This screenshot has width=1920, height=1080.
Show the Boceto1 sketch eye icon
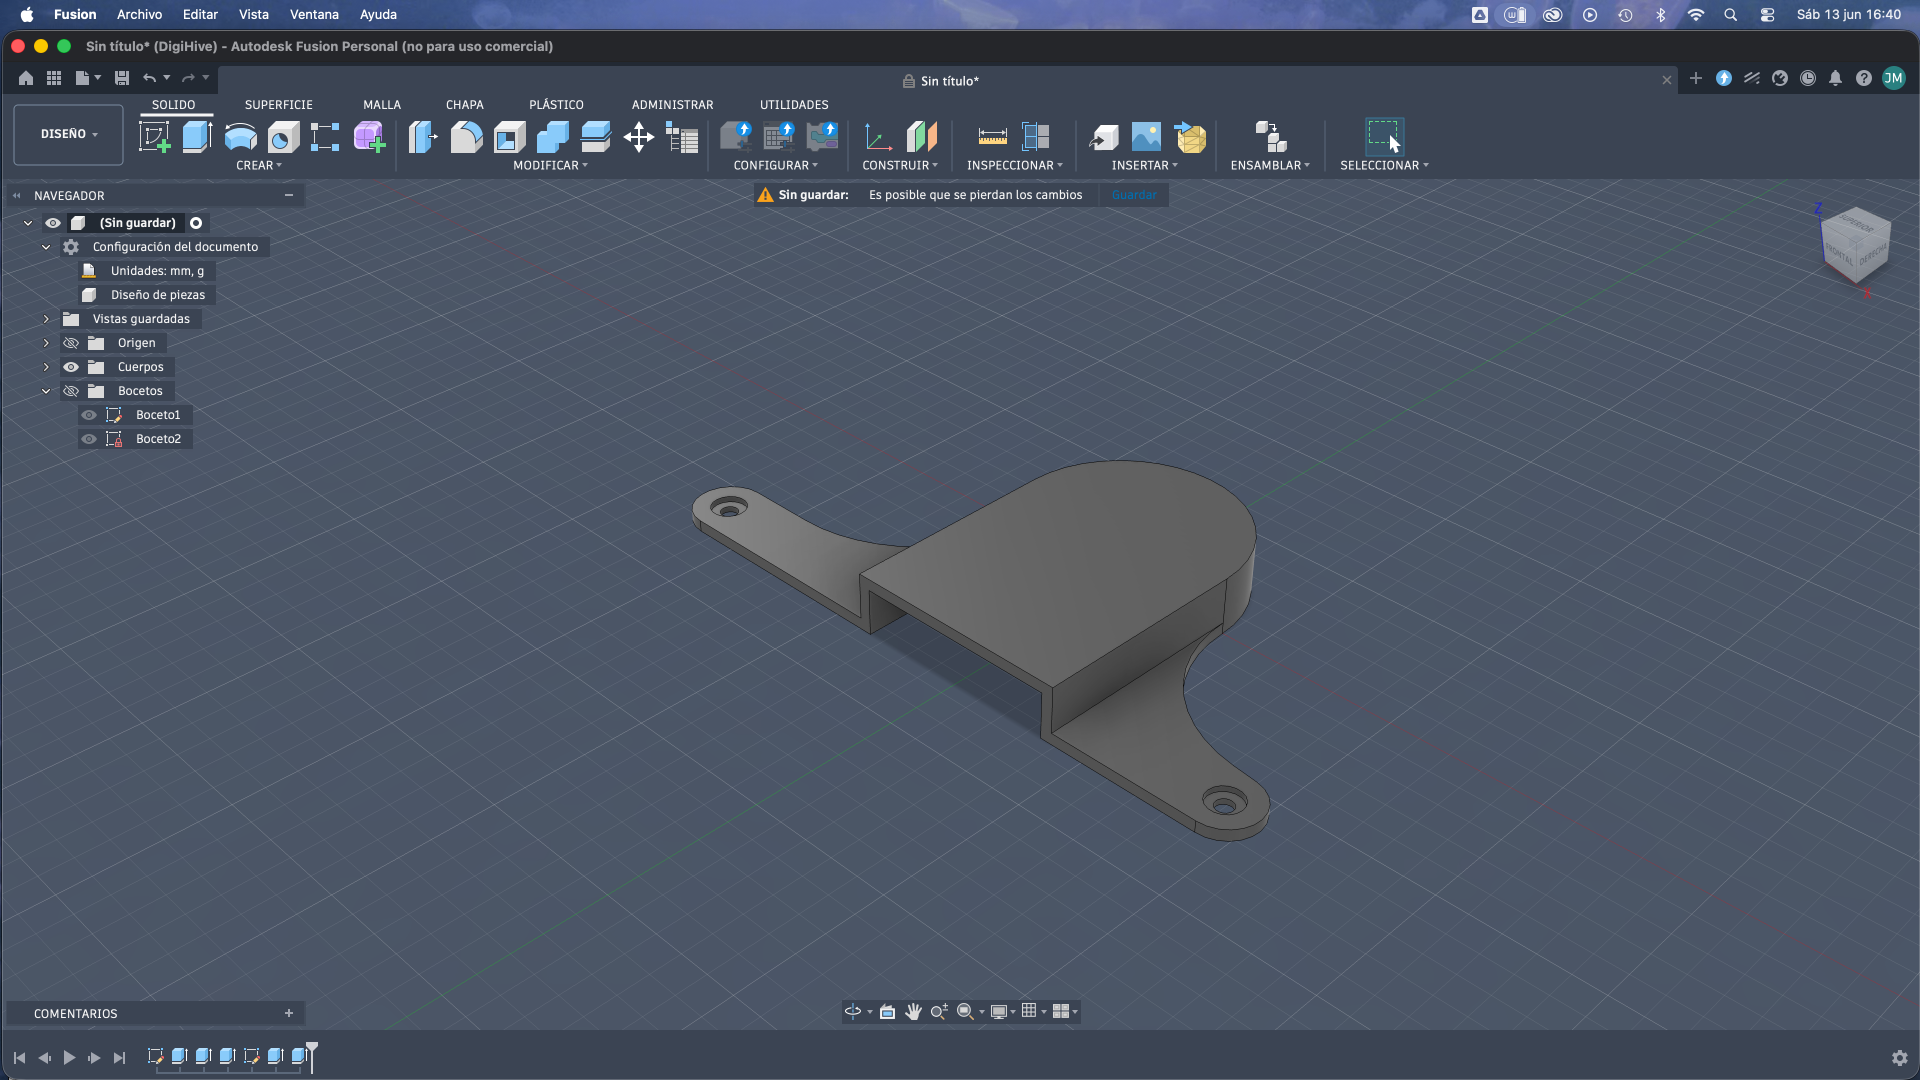point(89,415)
